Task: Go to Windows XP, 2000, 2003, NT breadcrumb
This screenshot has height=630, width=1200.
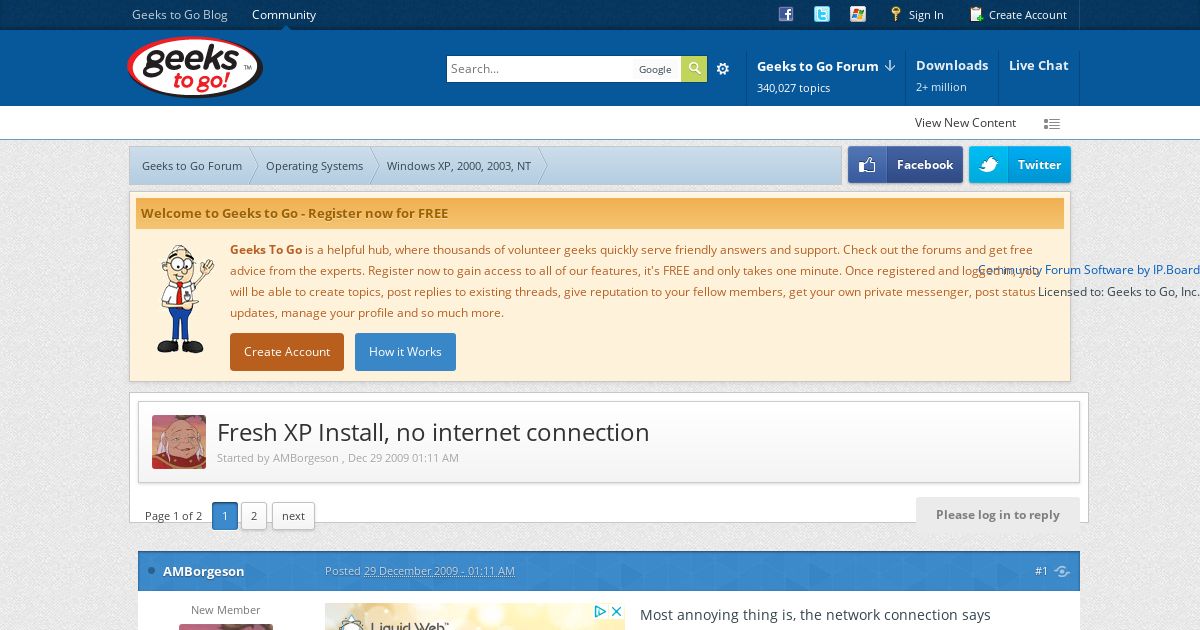Action: 459,166
